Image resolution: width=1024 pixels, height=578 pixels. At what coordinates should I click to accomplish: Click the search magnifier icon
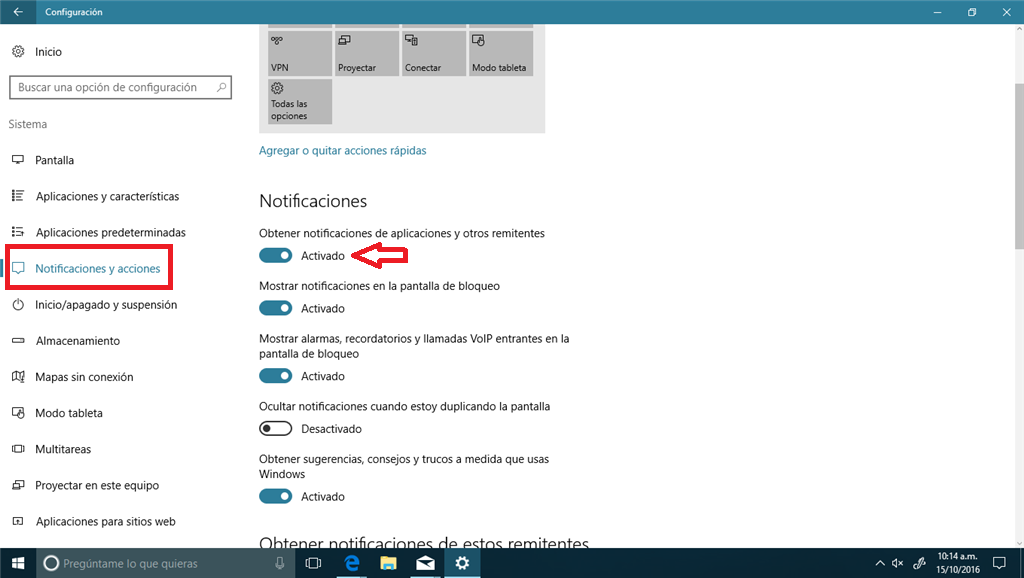click(x=221, y=87)
